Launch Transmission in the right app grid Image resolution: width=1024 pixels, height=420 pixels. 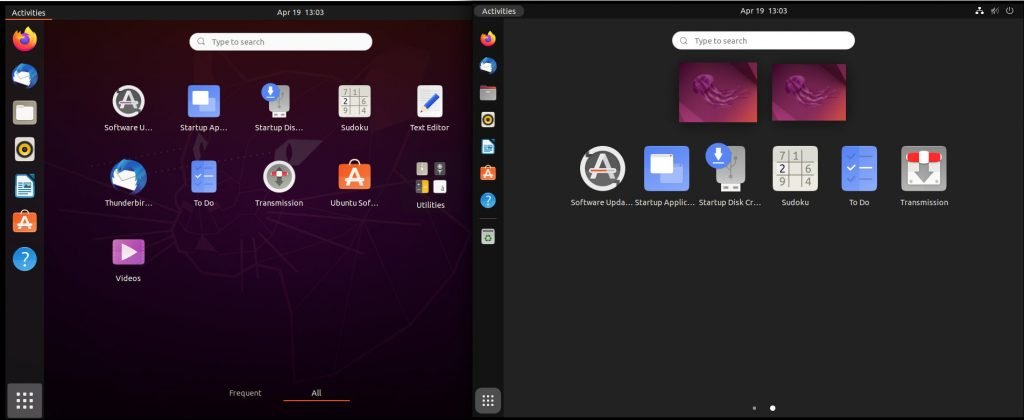point(924,176)
